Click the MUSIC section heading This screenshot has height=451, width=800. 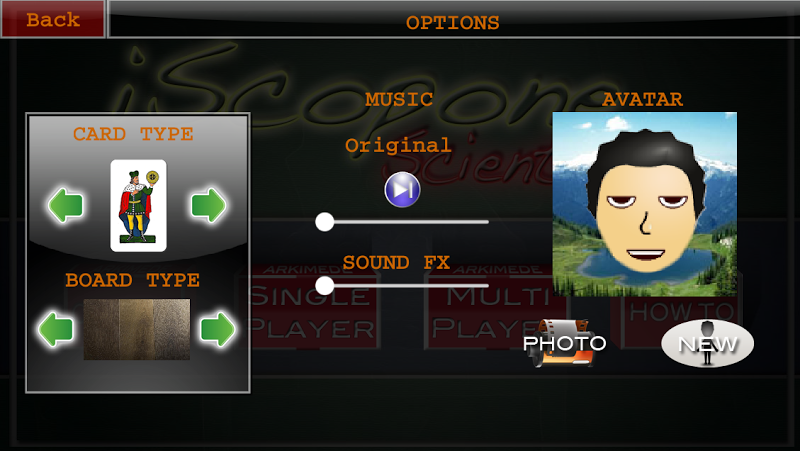point(399,99)
